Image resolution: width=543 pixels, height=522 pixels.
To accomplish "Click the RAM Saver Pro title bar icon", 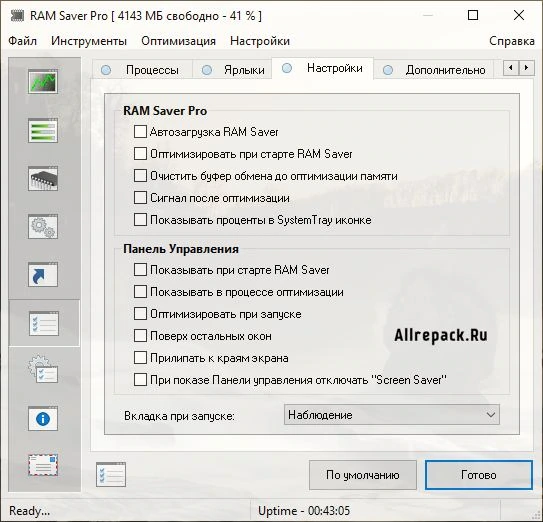I will click(17, 16).
